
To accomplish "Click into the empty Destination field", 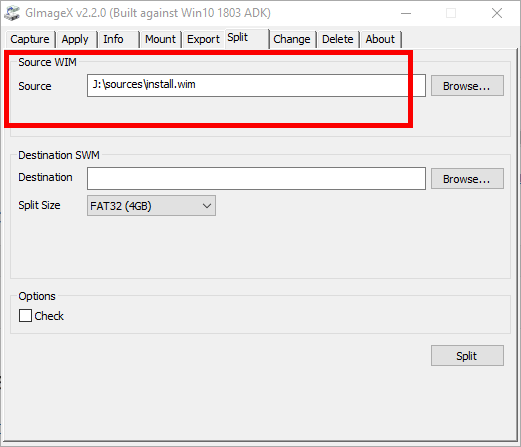I will click(x=256, y=179).
